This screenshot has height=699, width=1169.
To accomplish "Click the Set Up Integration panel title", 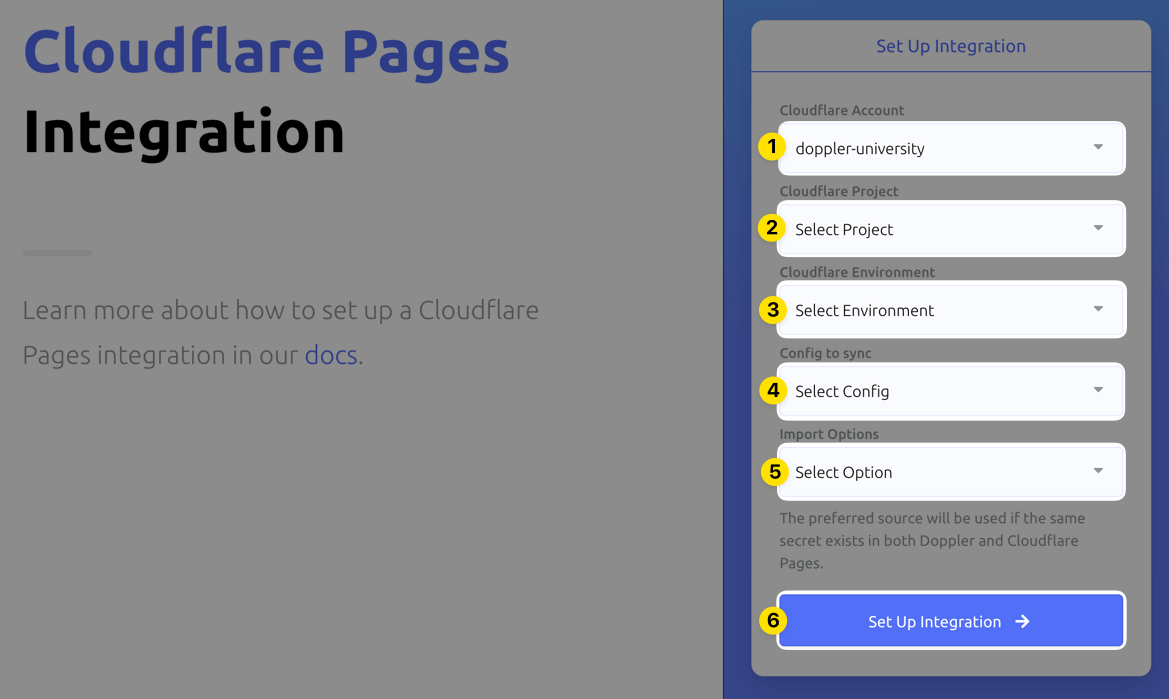I will [951, 46].
